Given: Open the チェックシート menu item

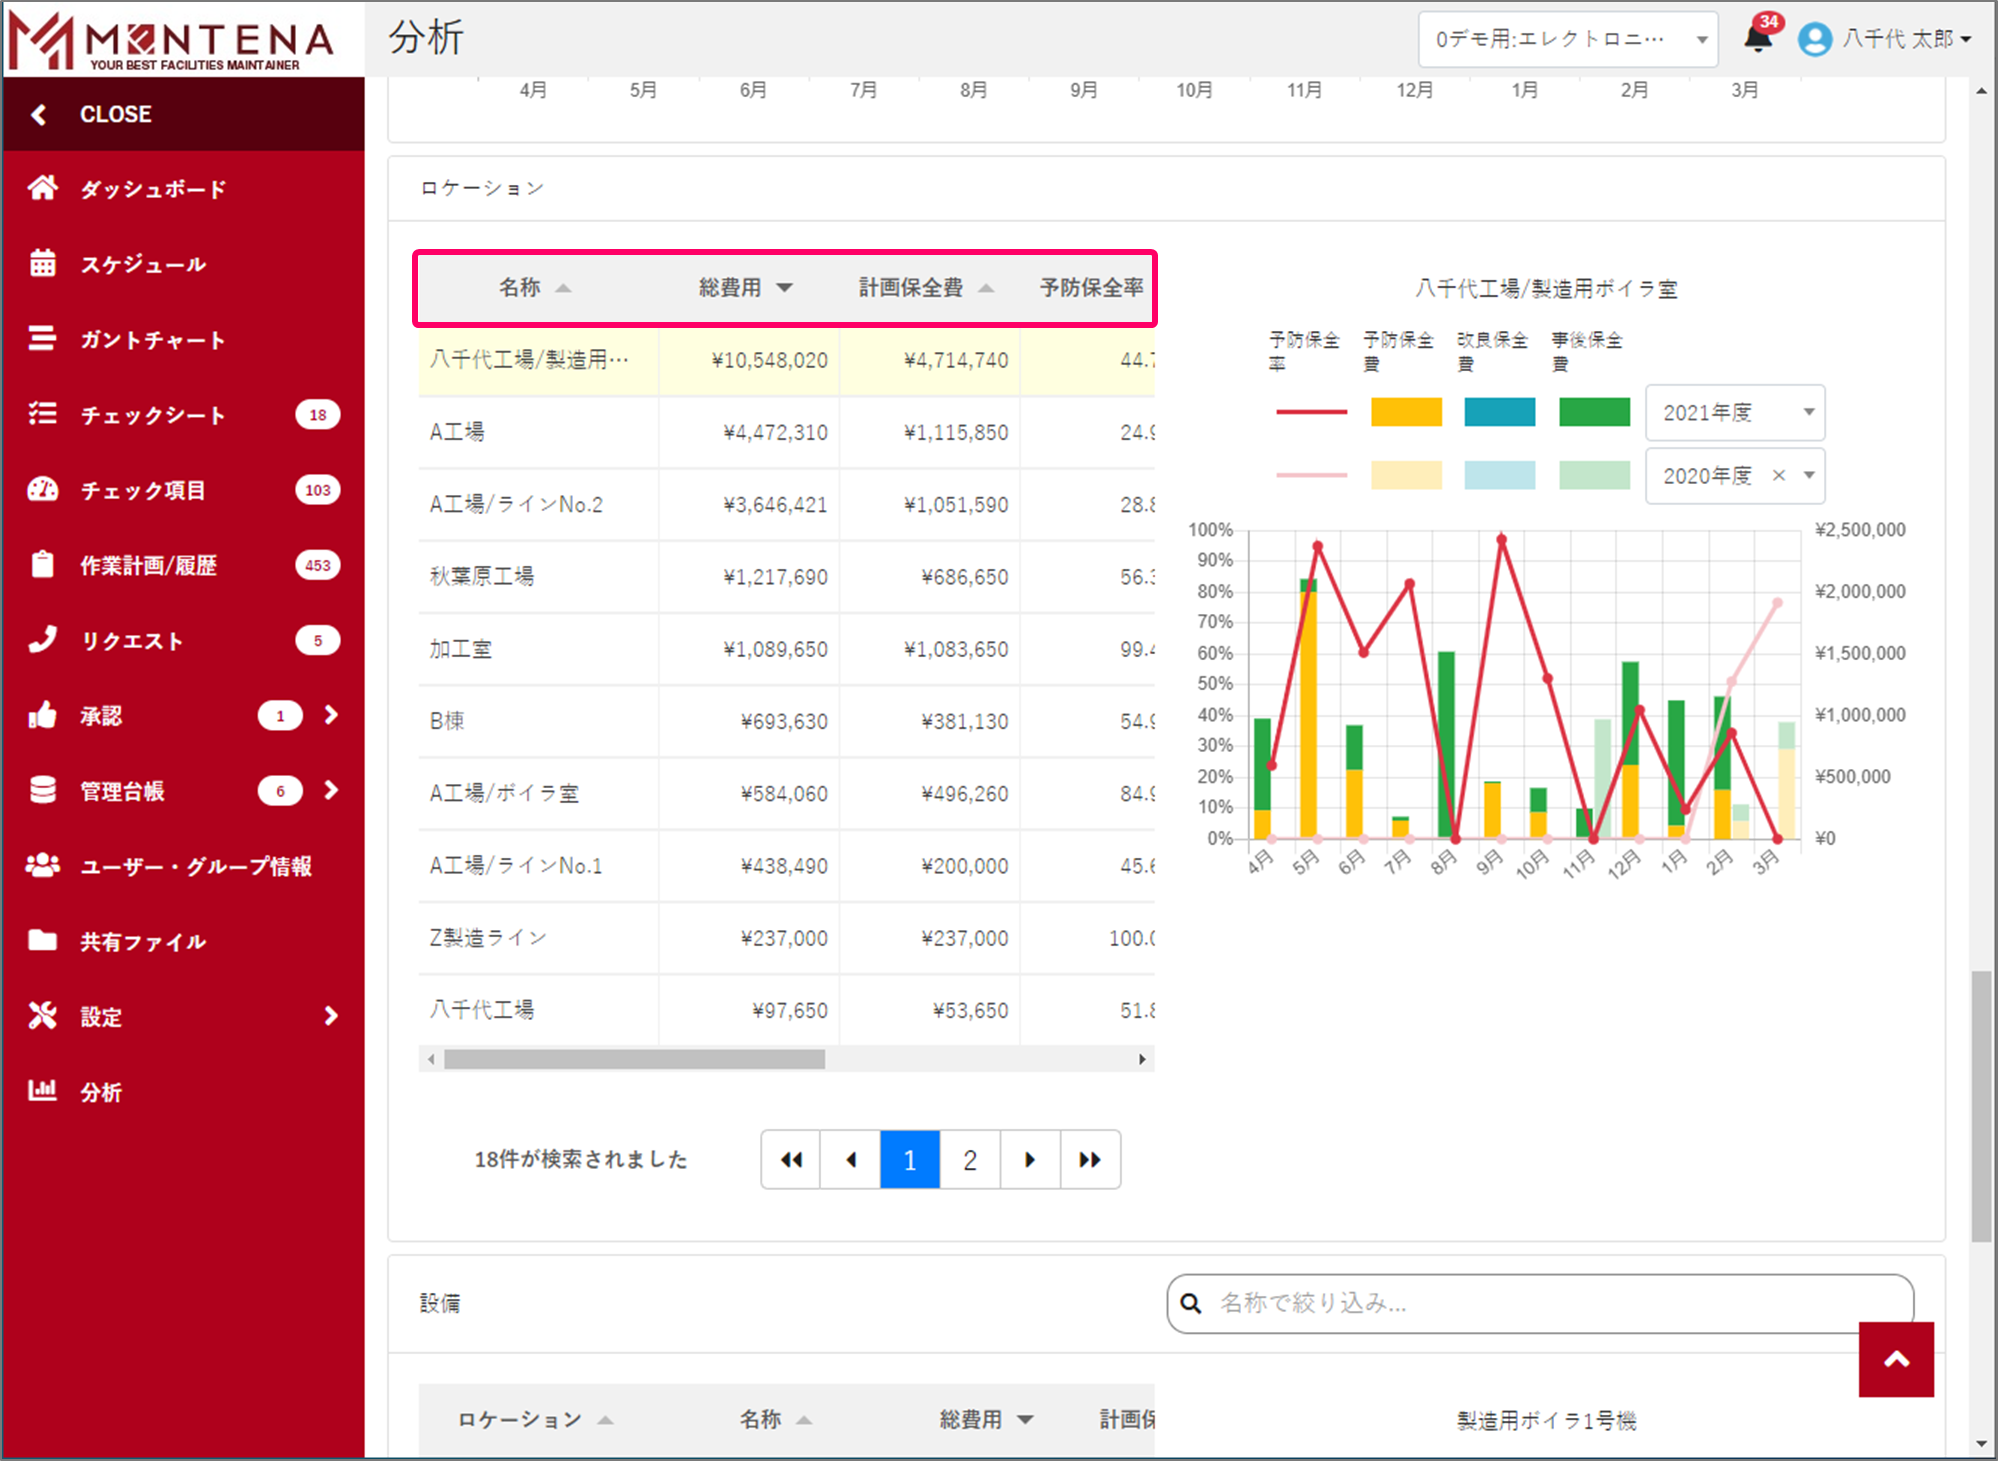Looking at the screenshot, I should (x=153, y=415).
